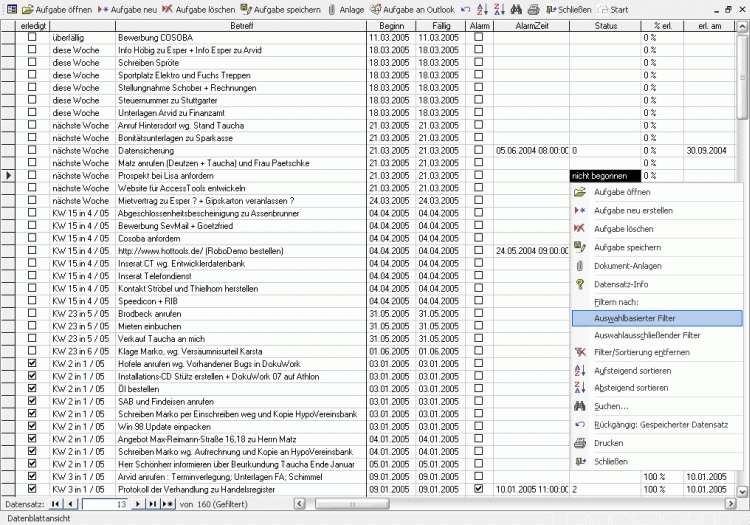Click the printer icon in the toolbar
Screen dimensions: 750x525
click(x=533, y=8)
